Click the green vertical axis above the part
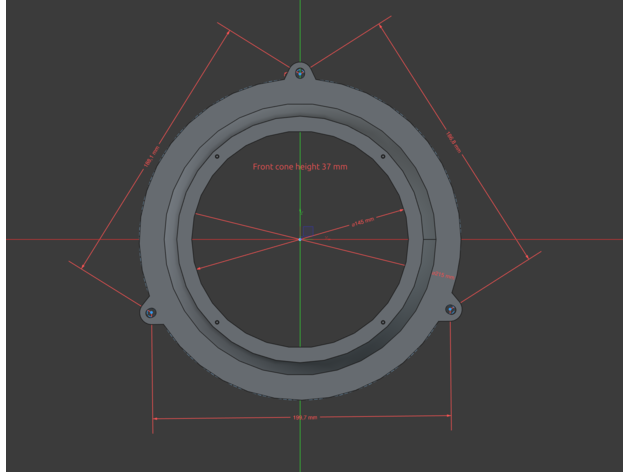This screenshot has height=472, width=628. pyautogui.click(x=300, y=30)
